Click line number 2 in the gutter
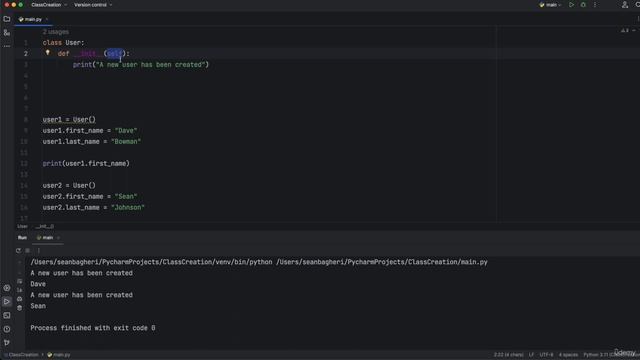Screen dimensions: 640x360 (x=26, y=53)
